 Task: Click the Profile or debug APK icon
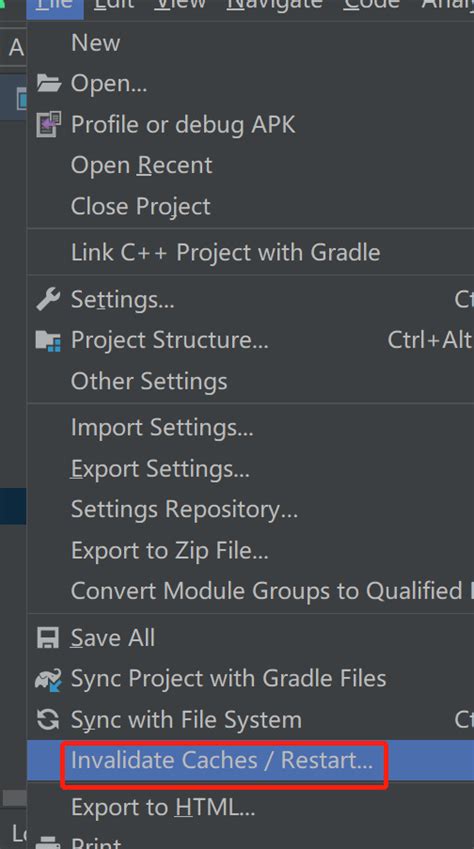(x=48, y=124)
